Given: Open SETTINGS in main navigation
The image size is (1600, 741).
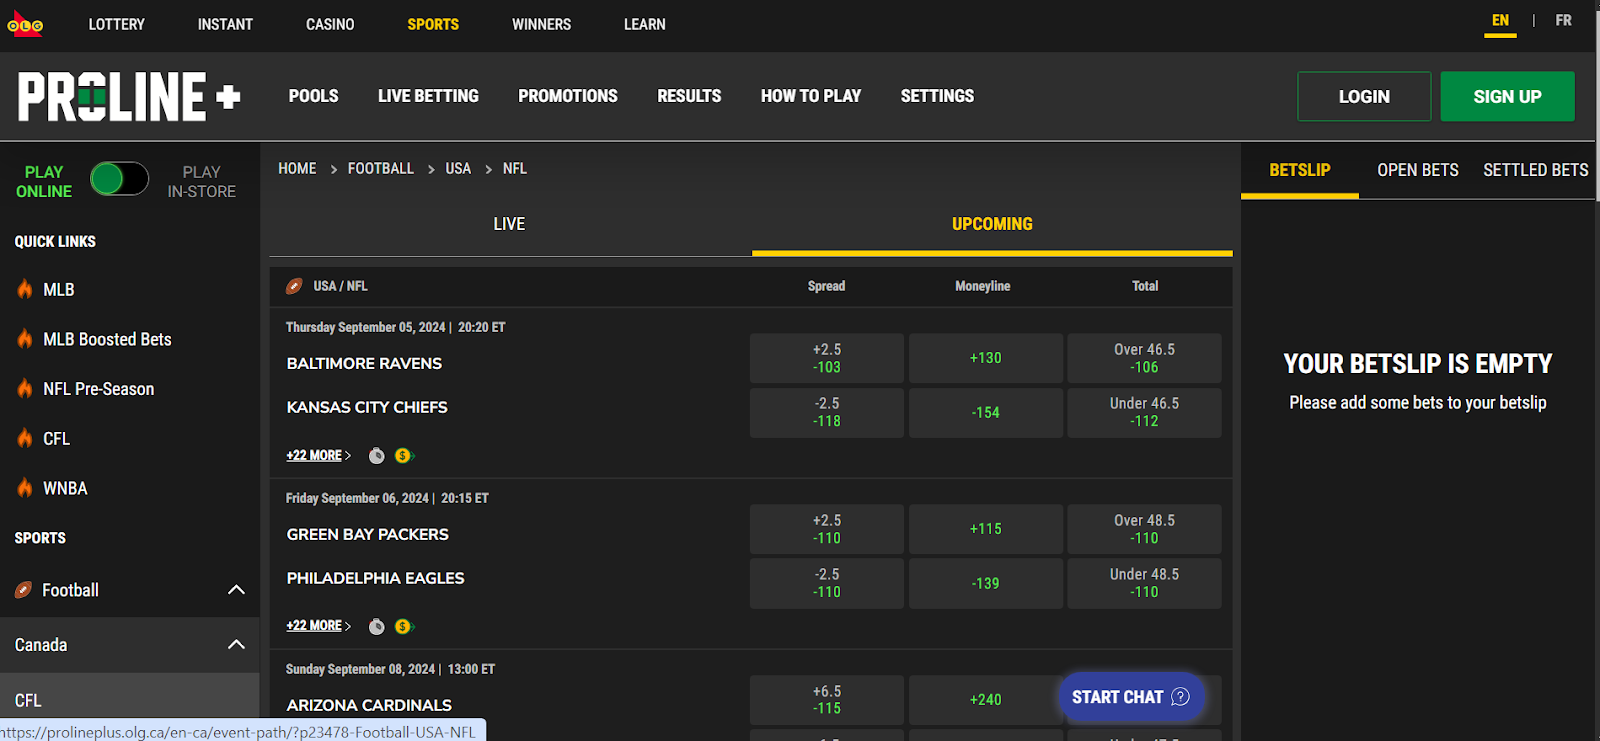Looking at the screenshot, I should tap(937, 96).
